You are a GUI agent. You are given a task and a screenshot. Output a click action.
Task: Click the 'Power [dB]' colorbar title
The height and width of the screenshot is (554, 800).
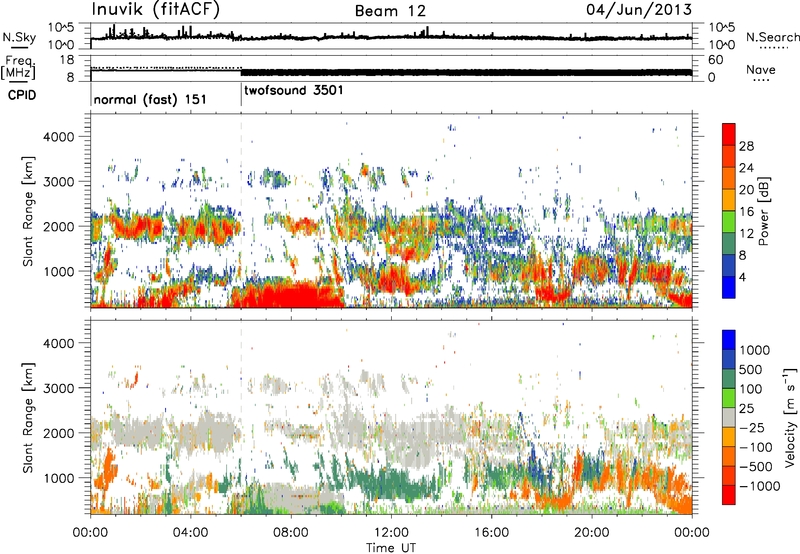point(763,211)
